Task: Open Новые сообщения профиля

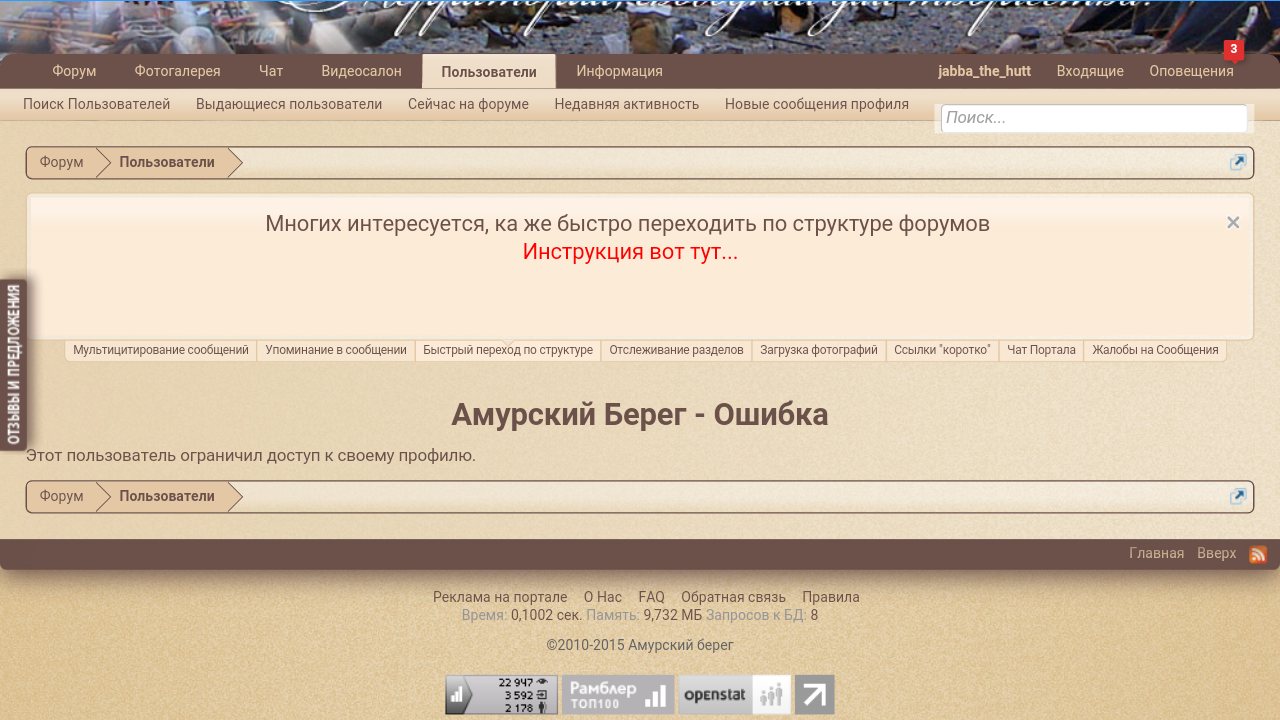Action: [x=817, y=104]
